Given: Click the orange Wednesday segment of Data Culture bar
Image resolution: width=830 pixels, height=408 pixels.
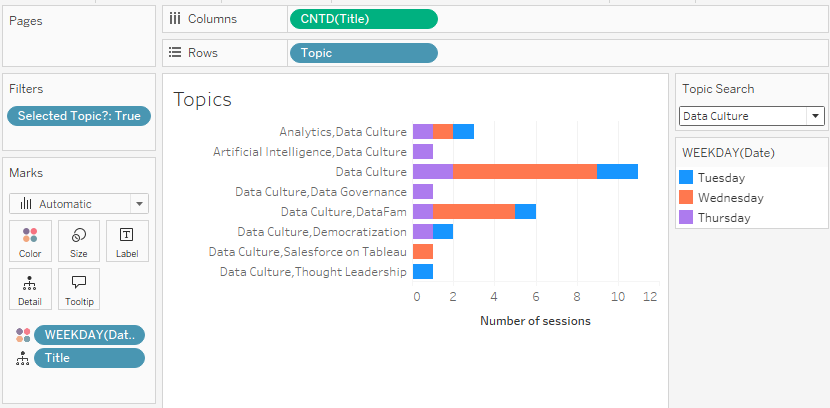Looking at the screenshot, I should click(x=525, y=171).
